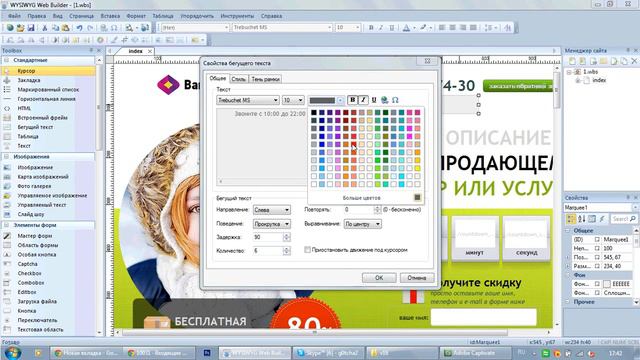The width and height of the screenshot is (640, 360).
Task: Click the Omega special character icon in main toolbar
Action: [x=114, y=28]
